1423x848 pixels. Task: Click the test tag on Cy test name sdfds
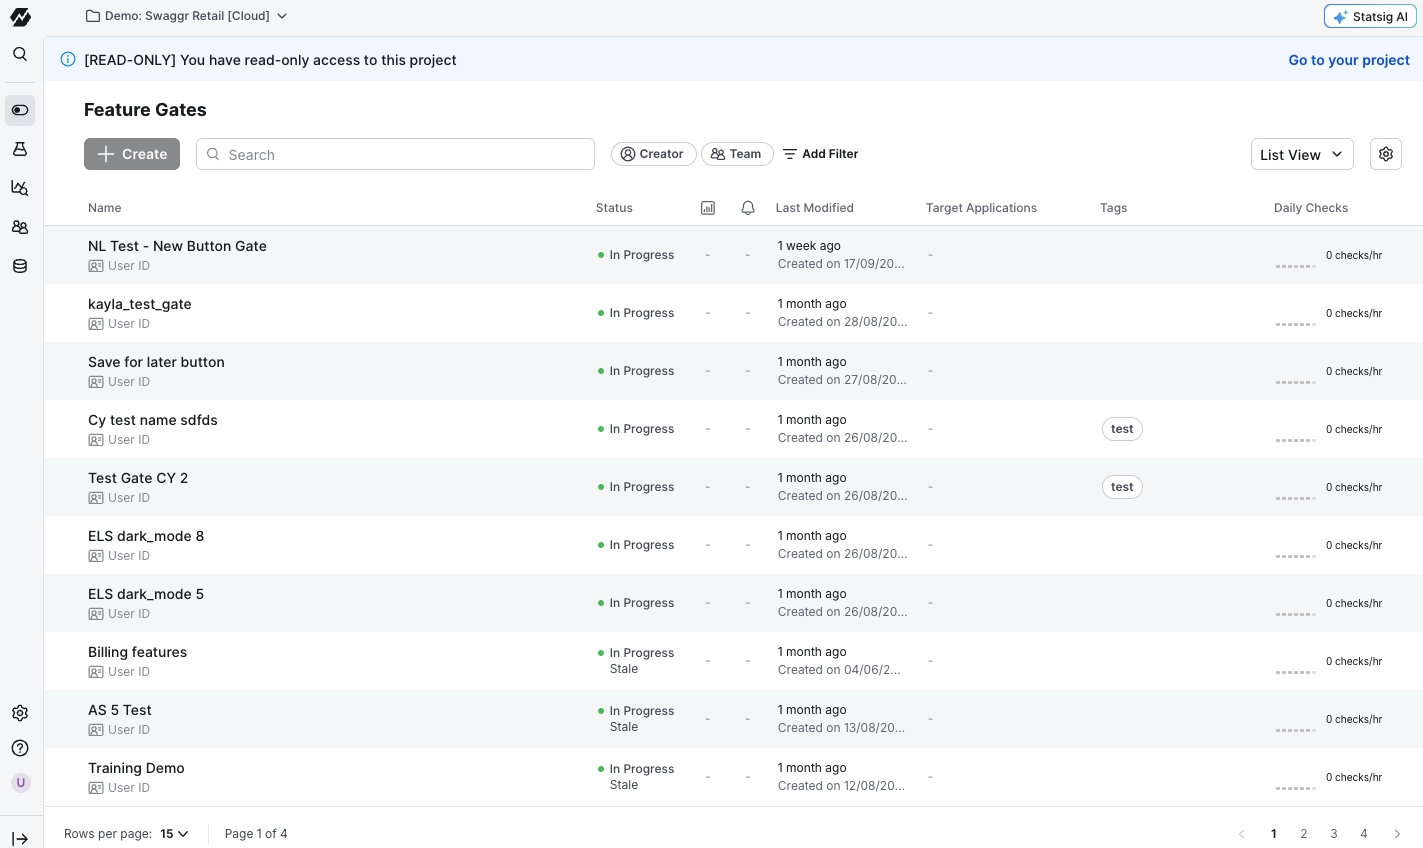(x=1122, y=429)
